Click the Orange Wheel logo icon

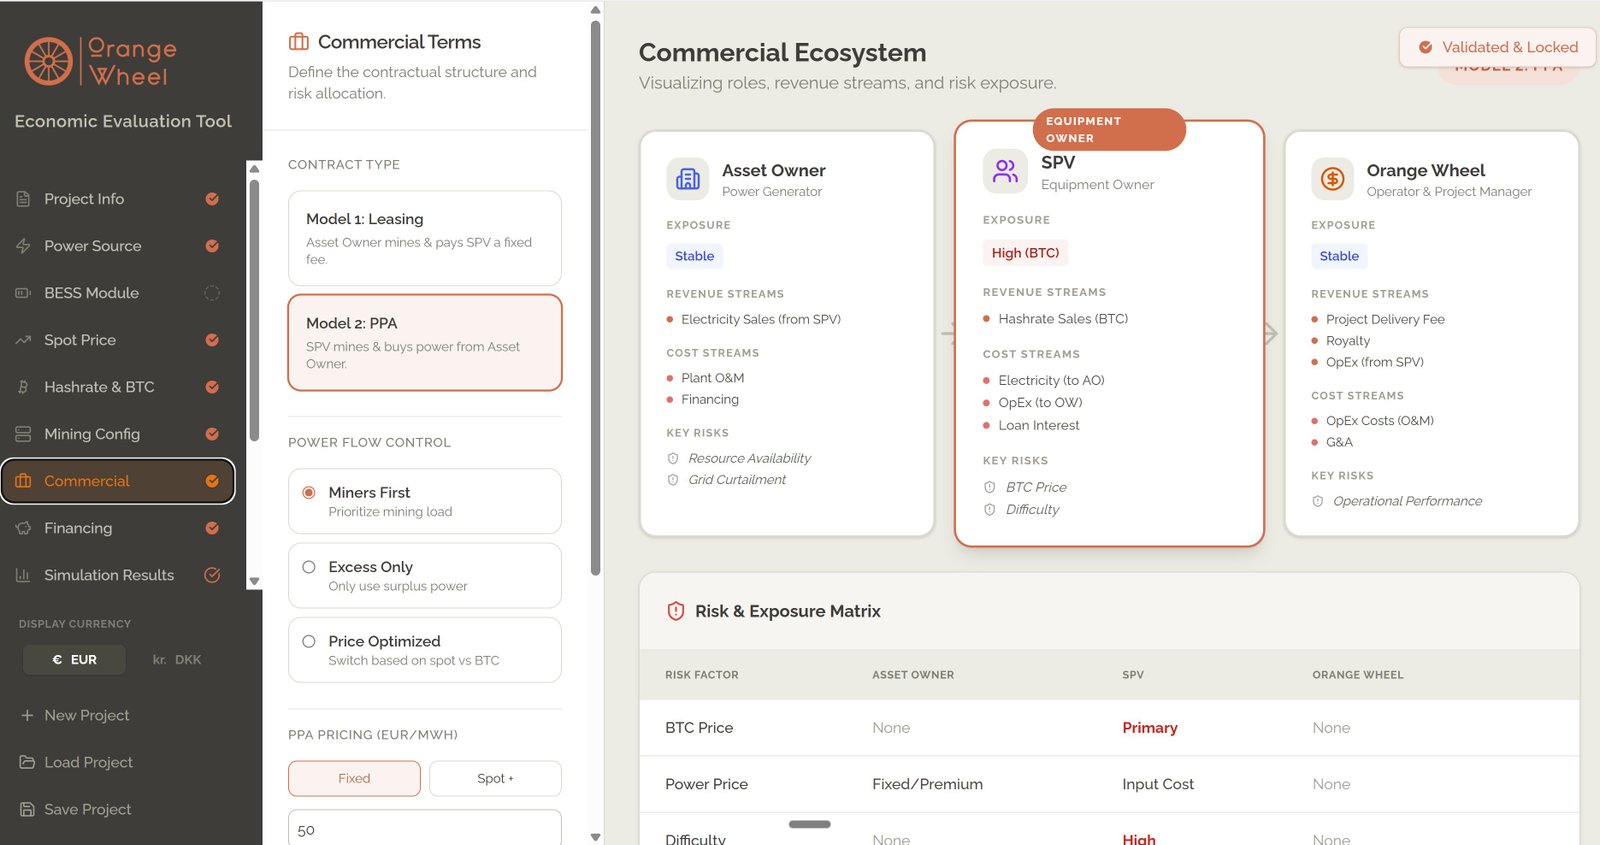pos(49,61)
